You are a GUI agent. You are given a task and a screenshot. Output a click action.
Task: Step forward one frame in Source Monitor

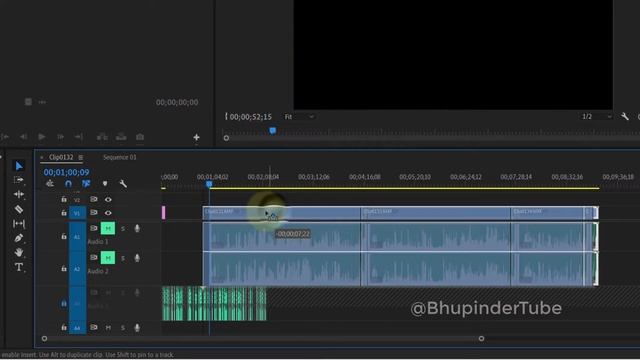(60, 137)
